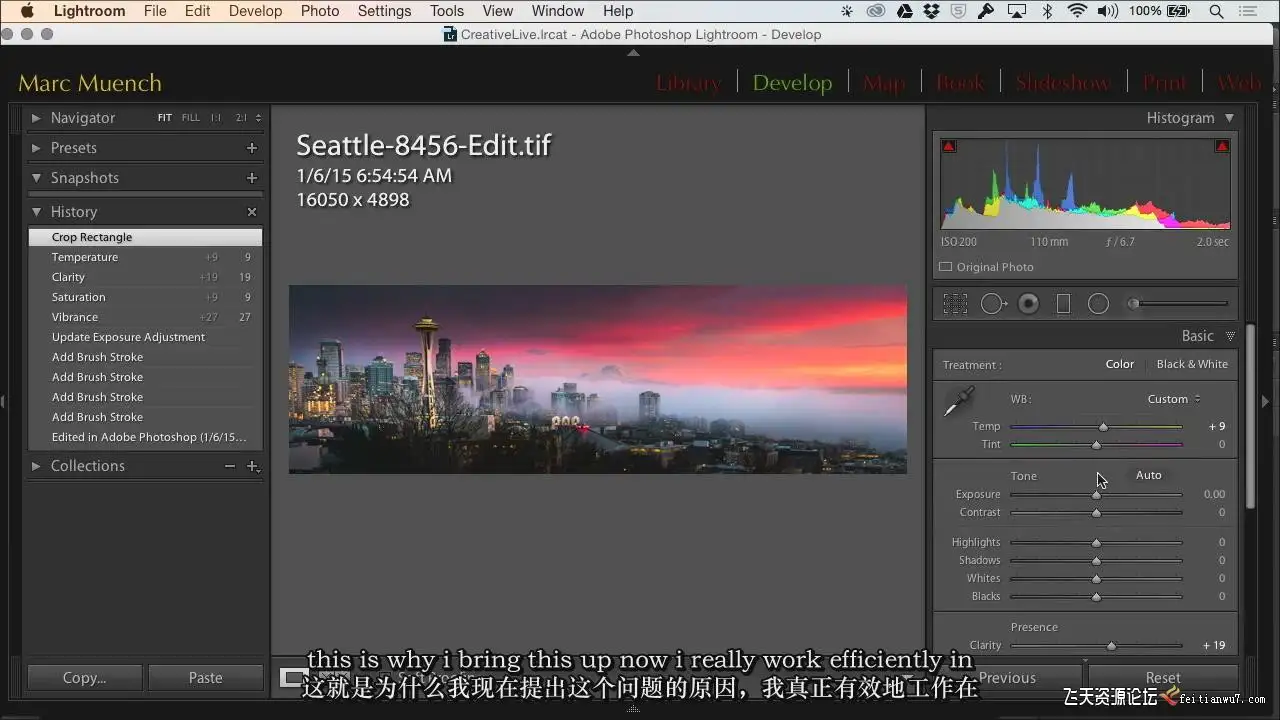Image resolution: width=1280 pixels, height=720 pixels.
Task: Set treatment to Color
Action: (1120, 364)
